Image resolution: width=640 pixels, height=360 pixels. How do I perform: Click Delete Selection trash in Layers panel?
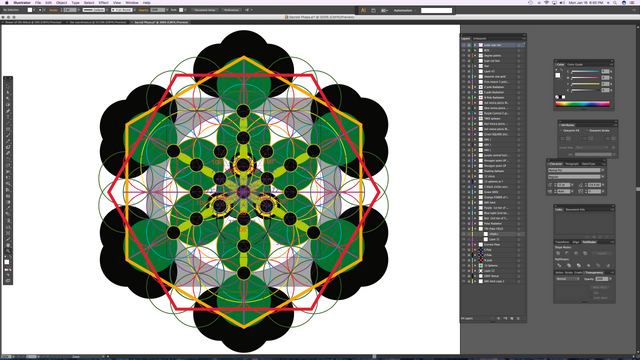pyautogui.click(x=518, y=318)
